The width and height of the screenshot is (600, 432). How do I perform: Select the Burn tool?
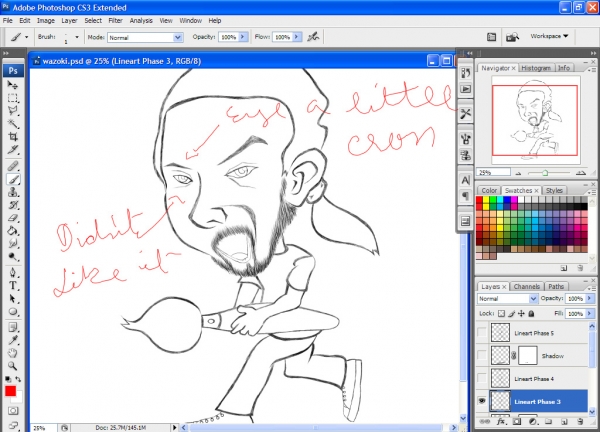13,256
